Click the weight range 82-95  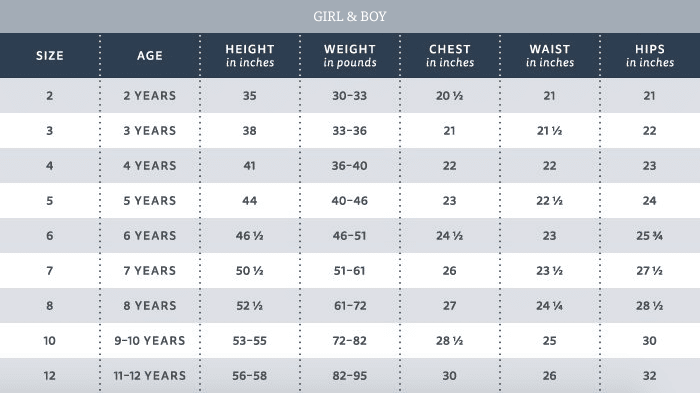350,376
